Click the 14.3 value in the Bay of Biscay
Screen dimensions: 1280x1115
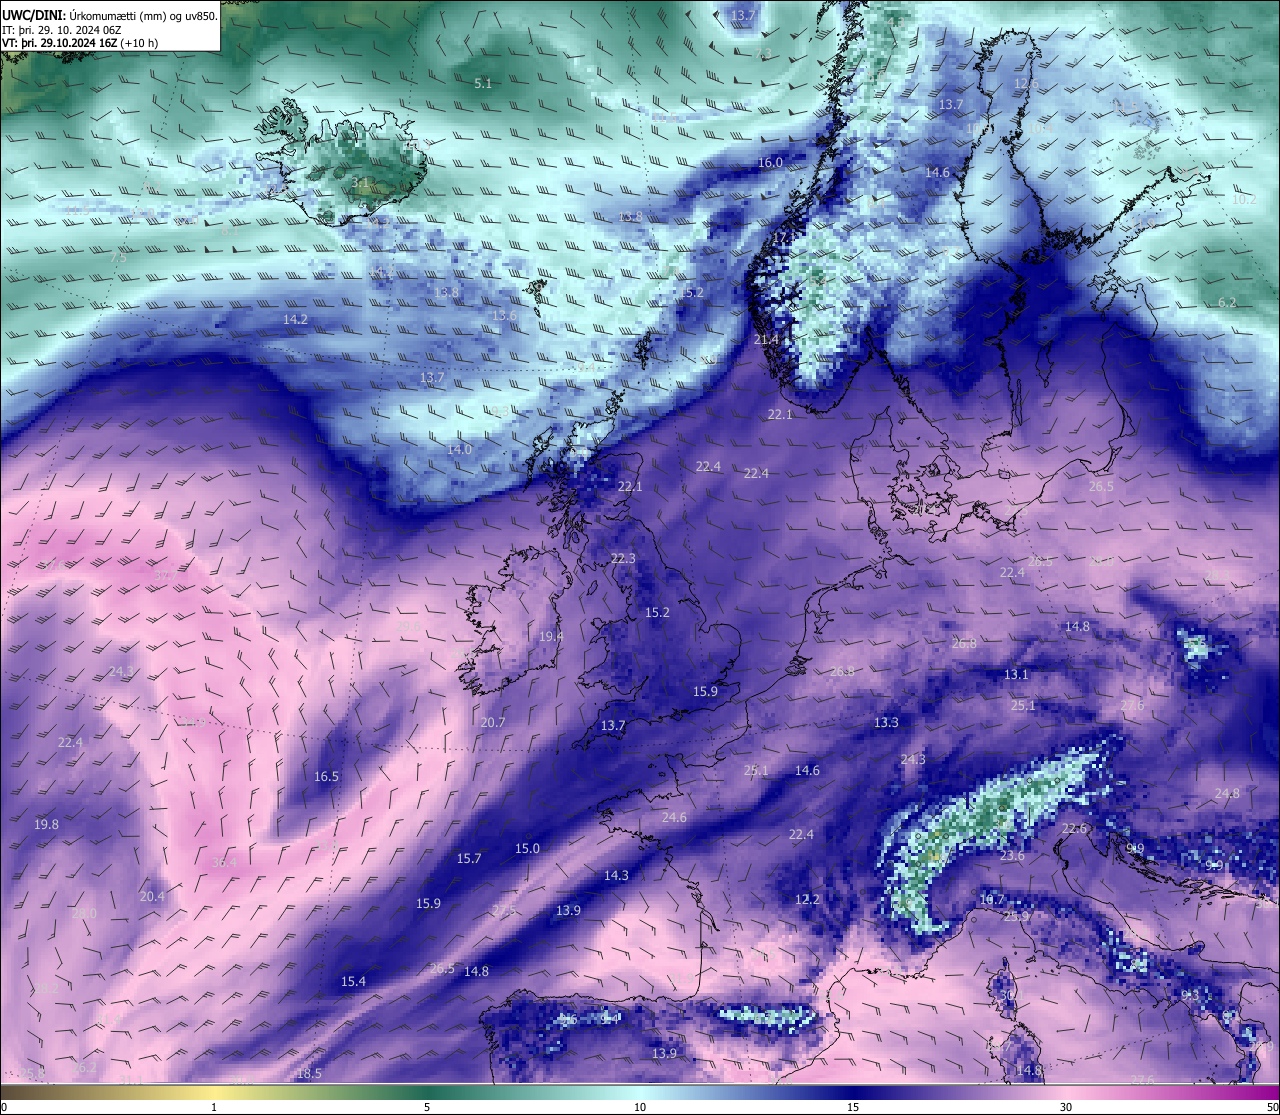616,876
